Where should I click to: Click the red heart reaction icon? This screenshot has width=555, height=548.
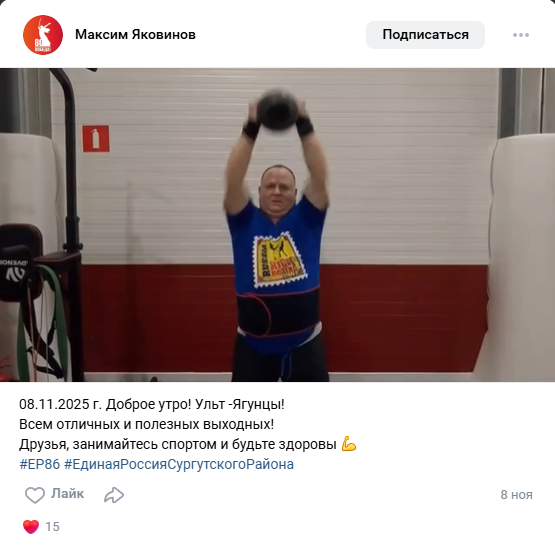click(31, 526)
